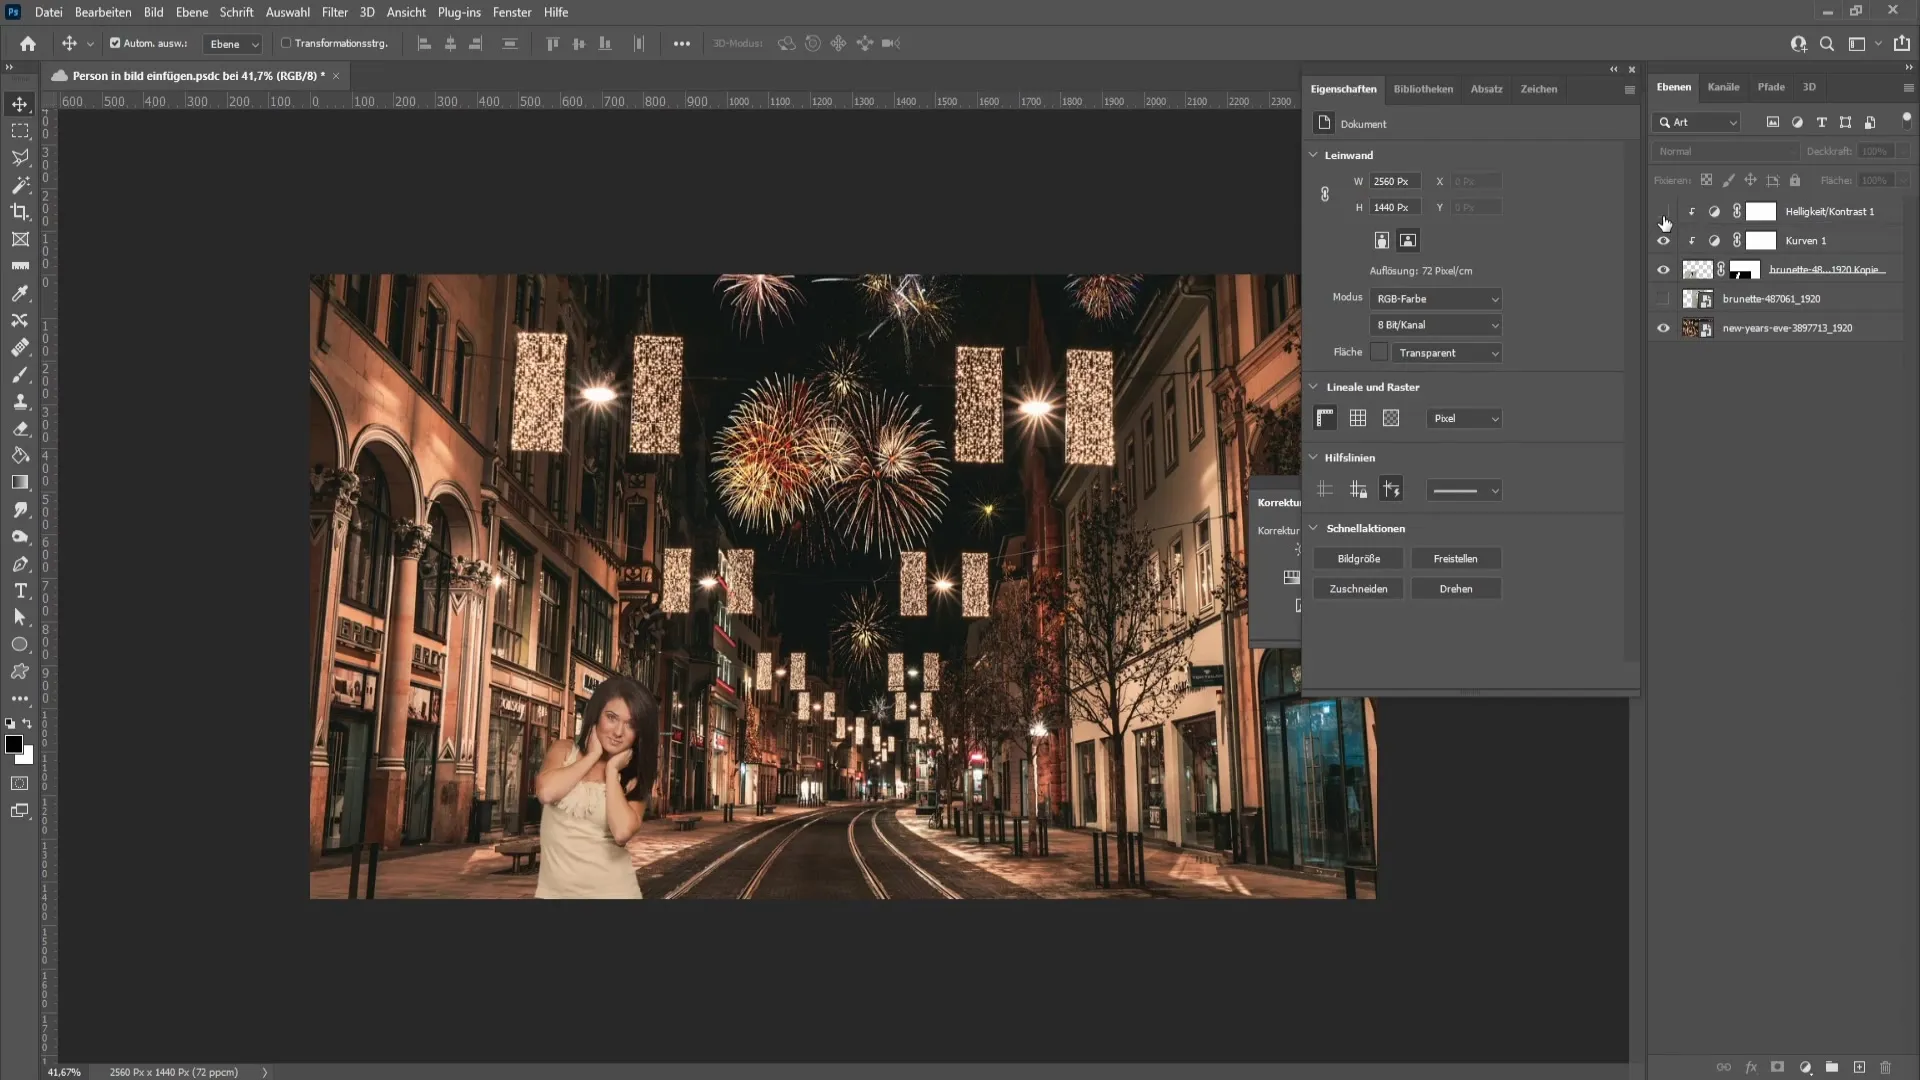The width and height of the screenshot is (1920, 1080).
Task: Select the Move tool in toolbar
Action: pos(20,102)
